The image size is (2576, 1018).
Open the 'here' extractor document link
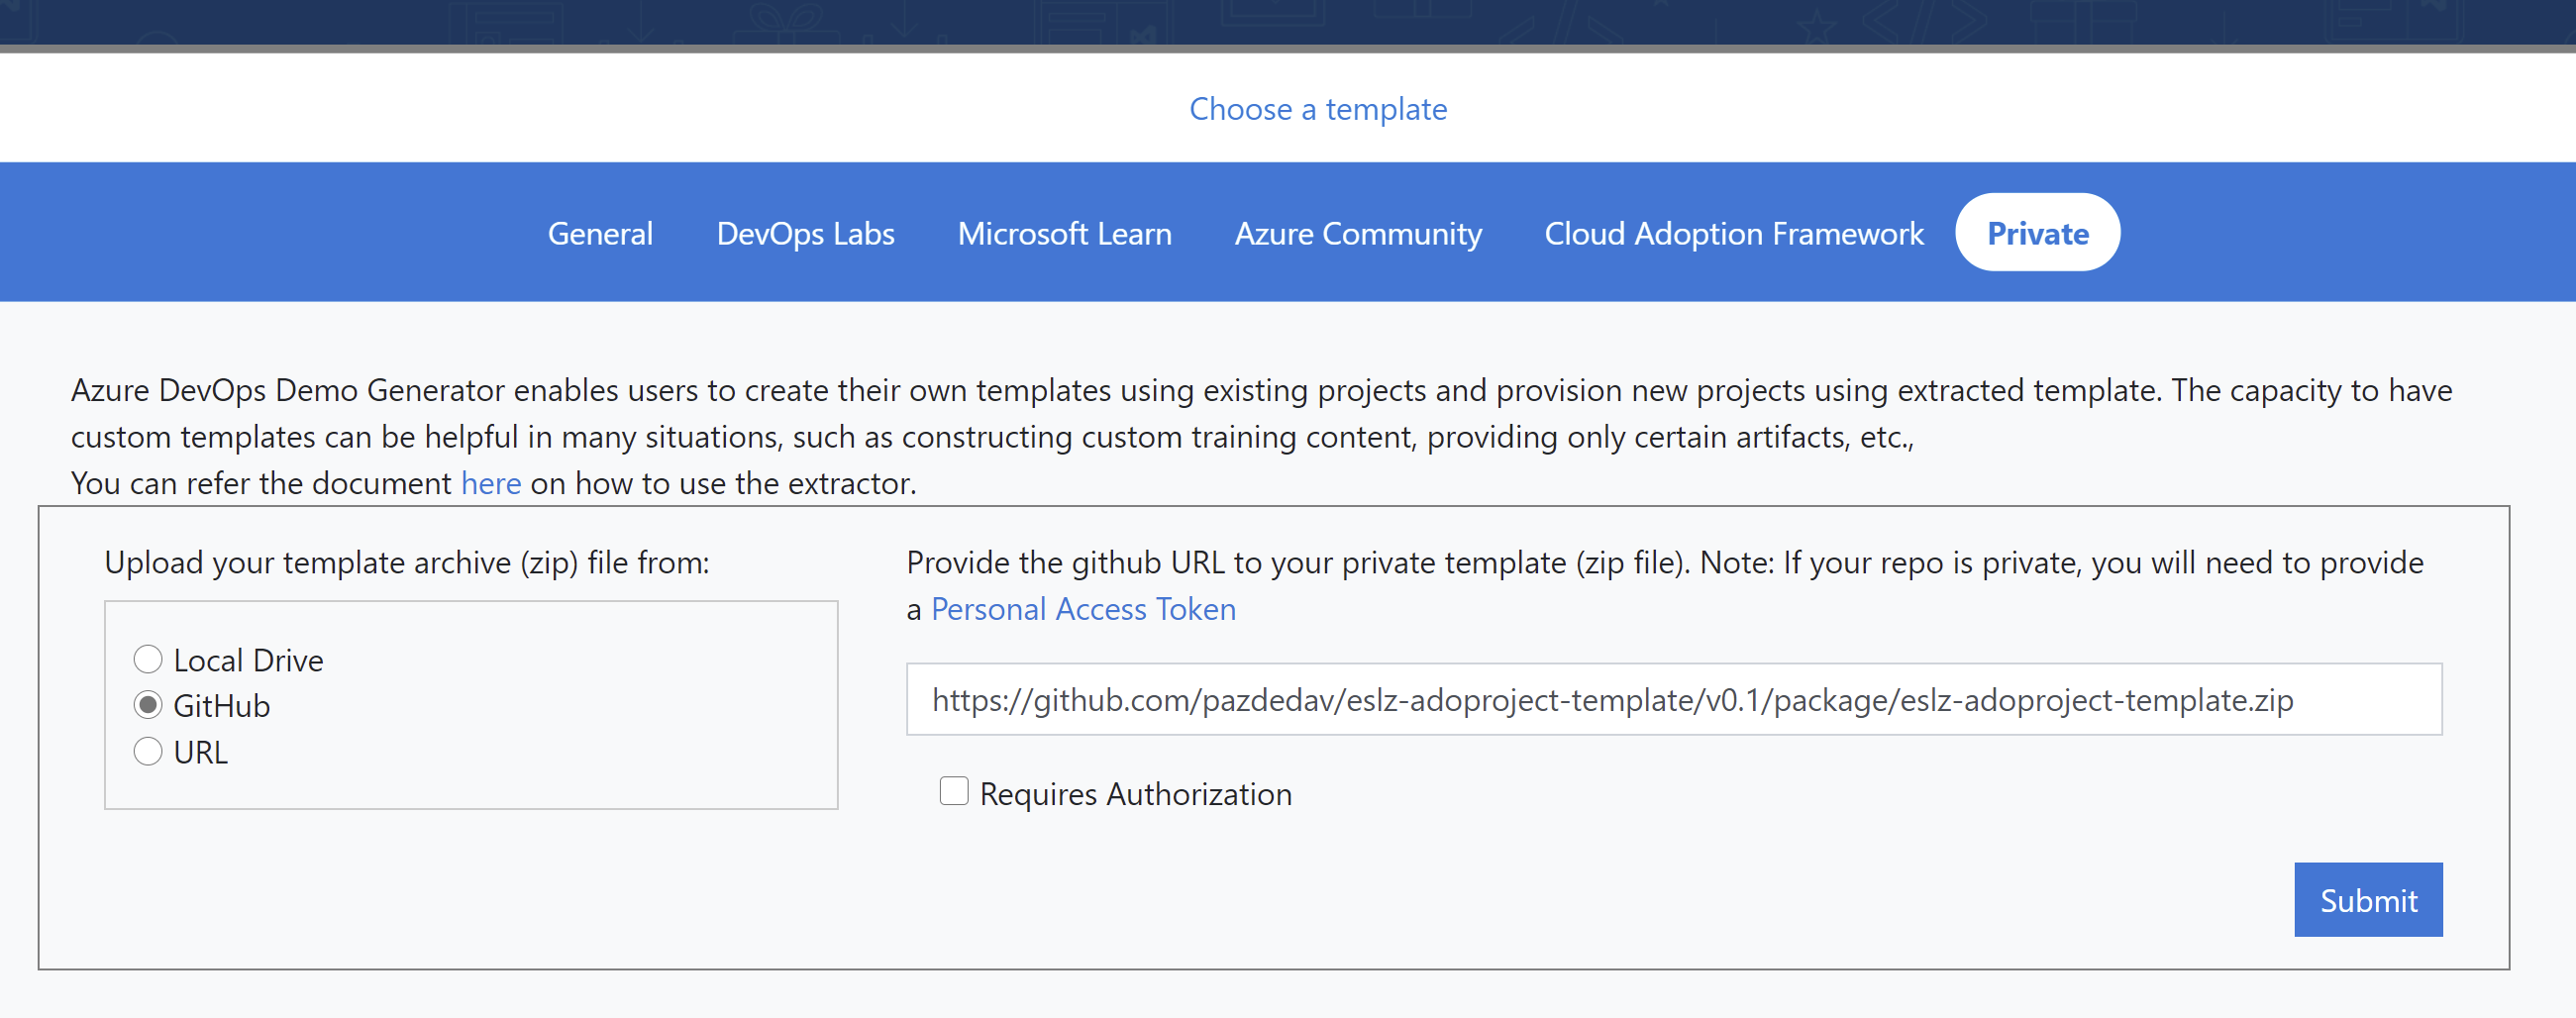(490, 484)
